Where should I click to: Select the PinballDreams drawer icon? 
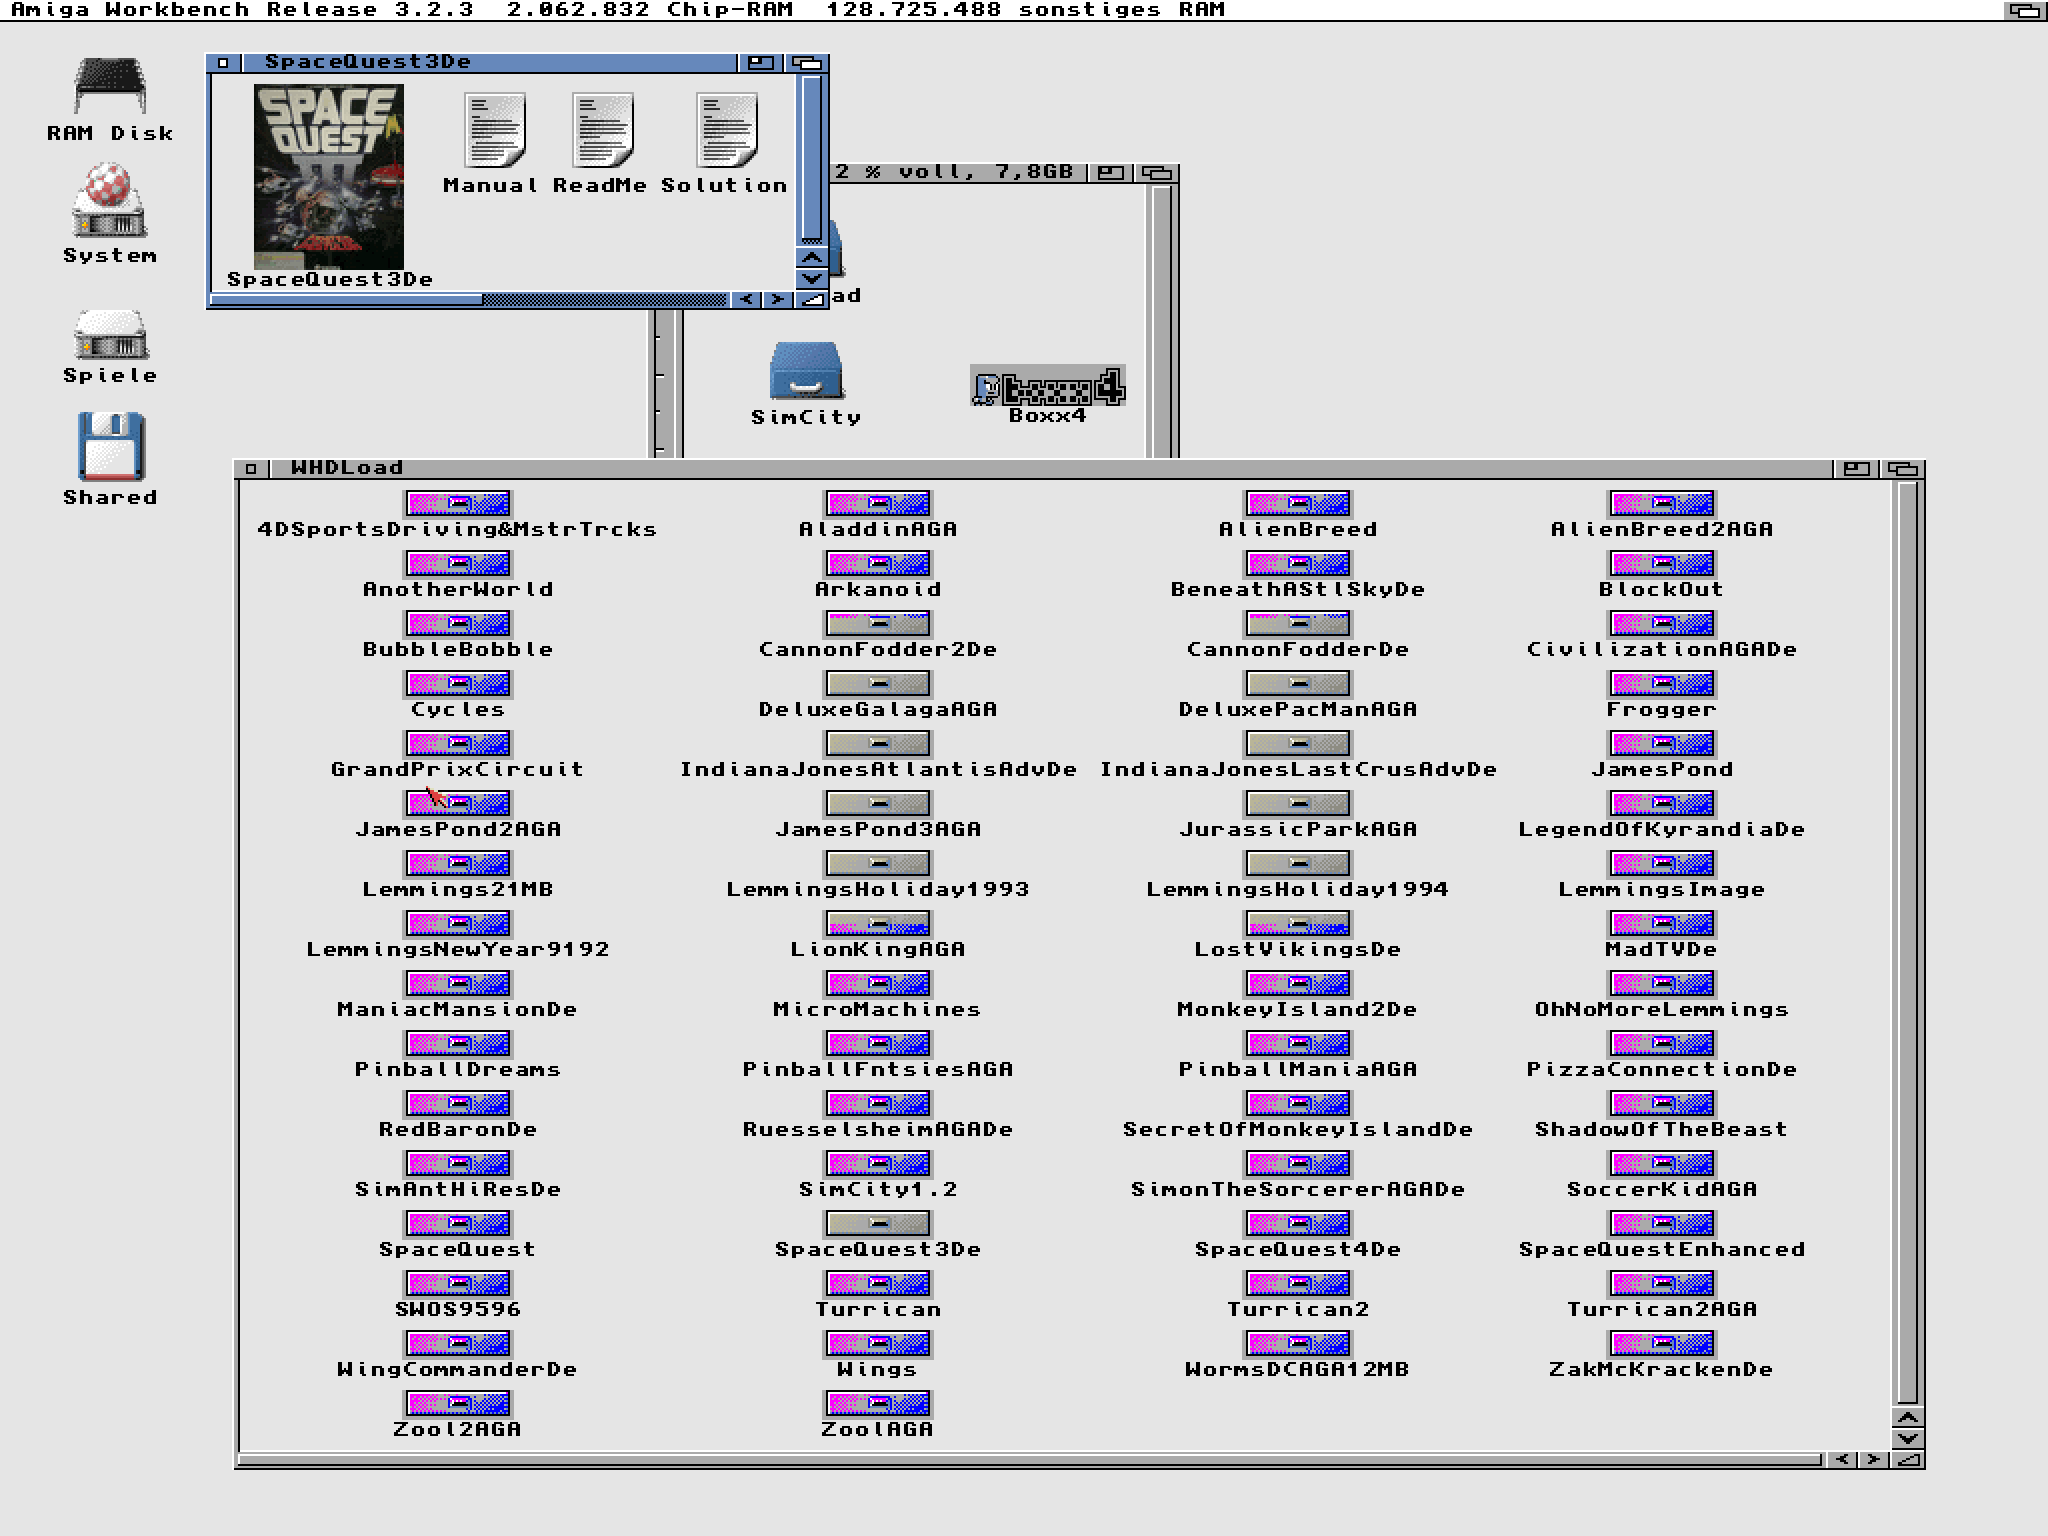click(458, 1043)
